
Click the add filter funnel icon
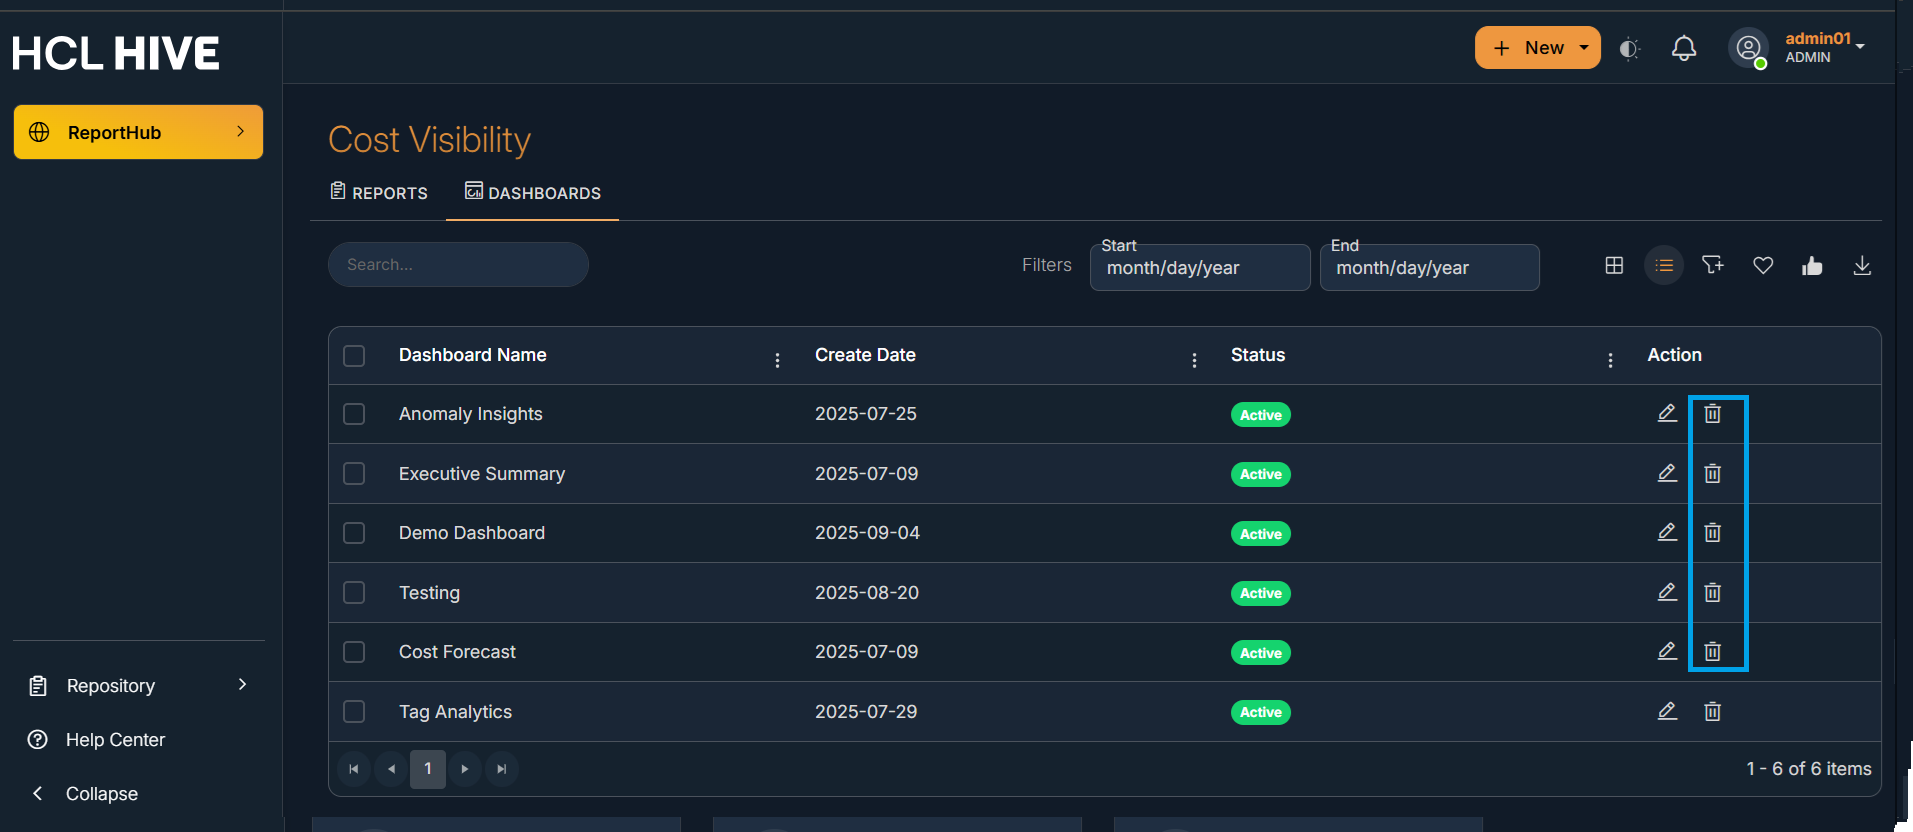(x=1713, y=265)
